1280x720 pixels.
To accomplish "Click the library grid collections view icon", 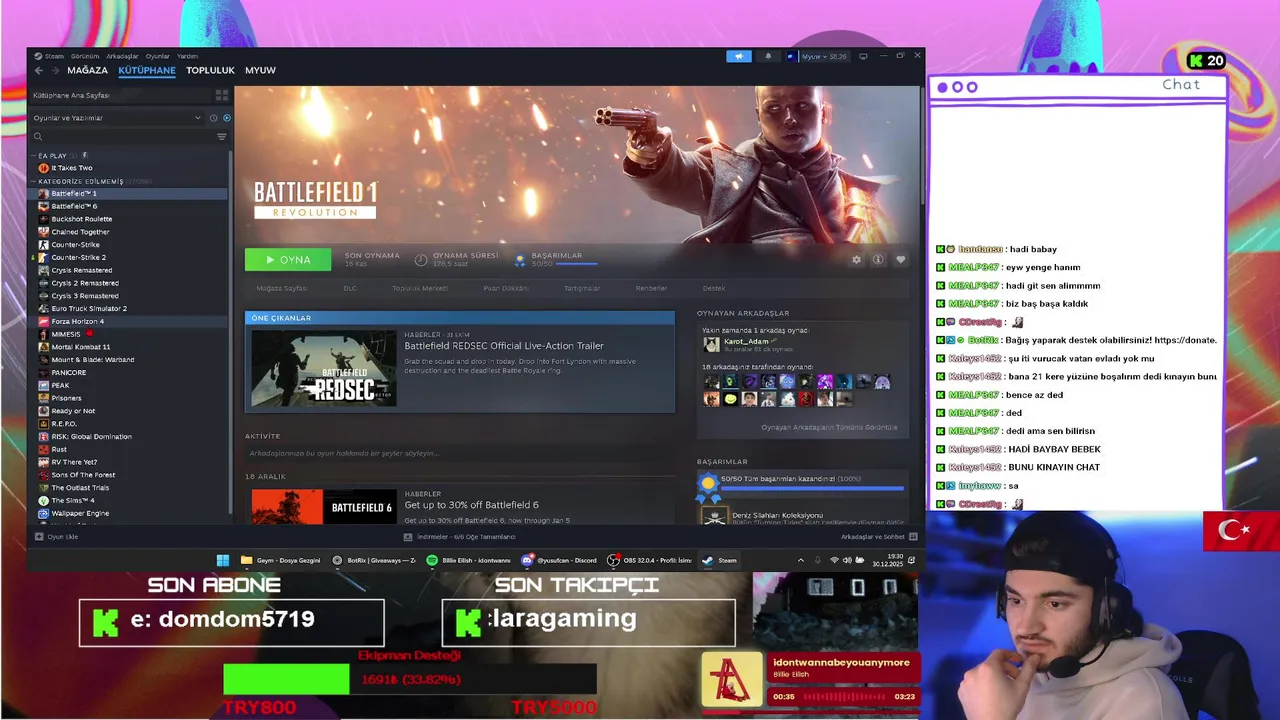I will click(x=222, y=95).
